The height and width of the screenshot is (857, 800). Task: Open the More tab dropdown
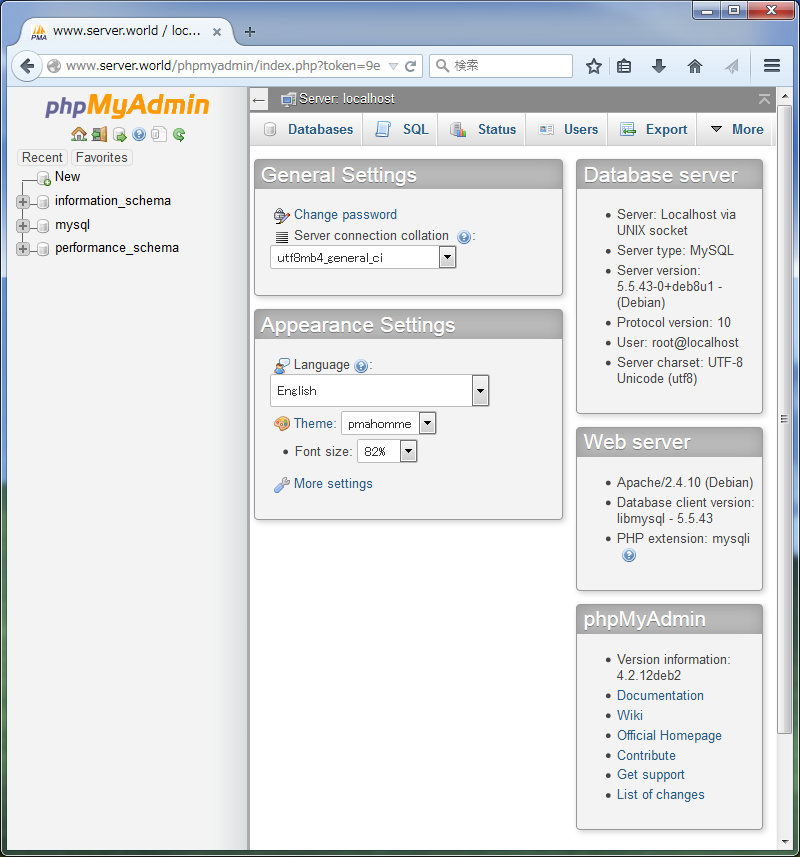pos(736,130)
